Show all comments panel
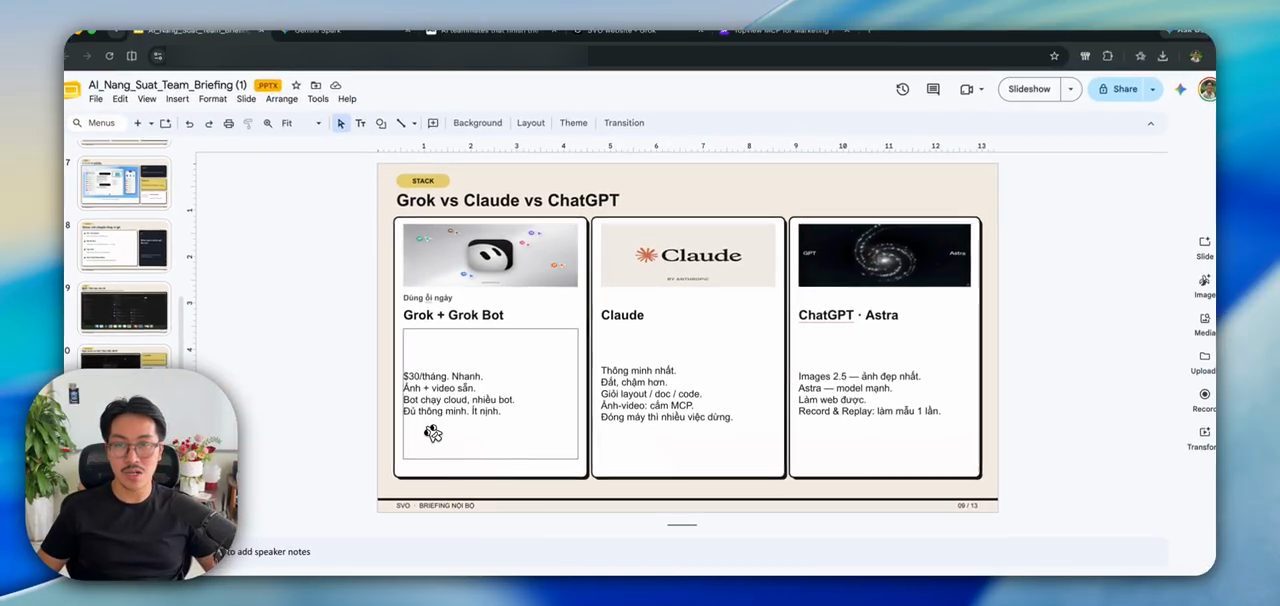This screenshot has height=606, width=1280. (933, 89)
